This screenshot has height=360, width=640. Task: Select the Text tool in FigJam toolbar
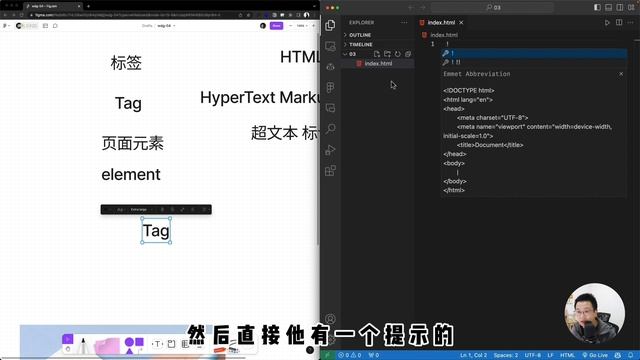tap(157, 344)
